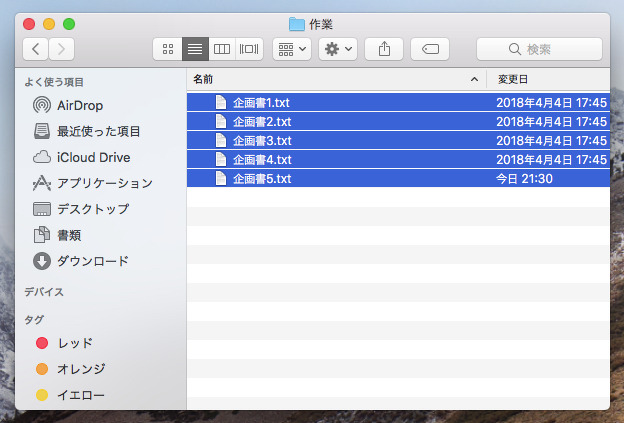Open the gear action menu
This screenshot has width=624, height=423.
pyautogui.click(x=337, y=48)
